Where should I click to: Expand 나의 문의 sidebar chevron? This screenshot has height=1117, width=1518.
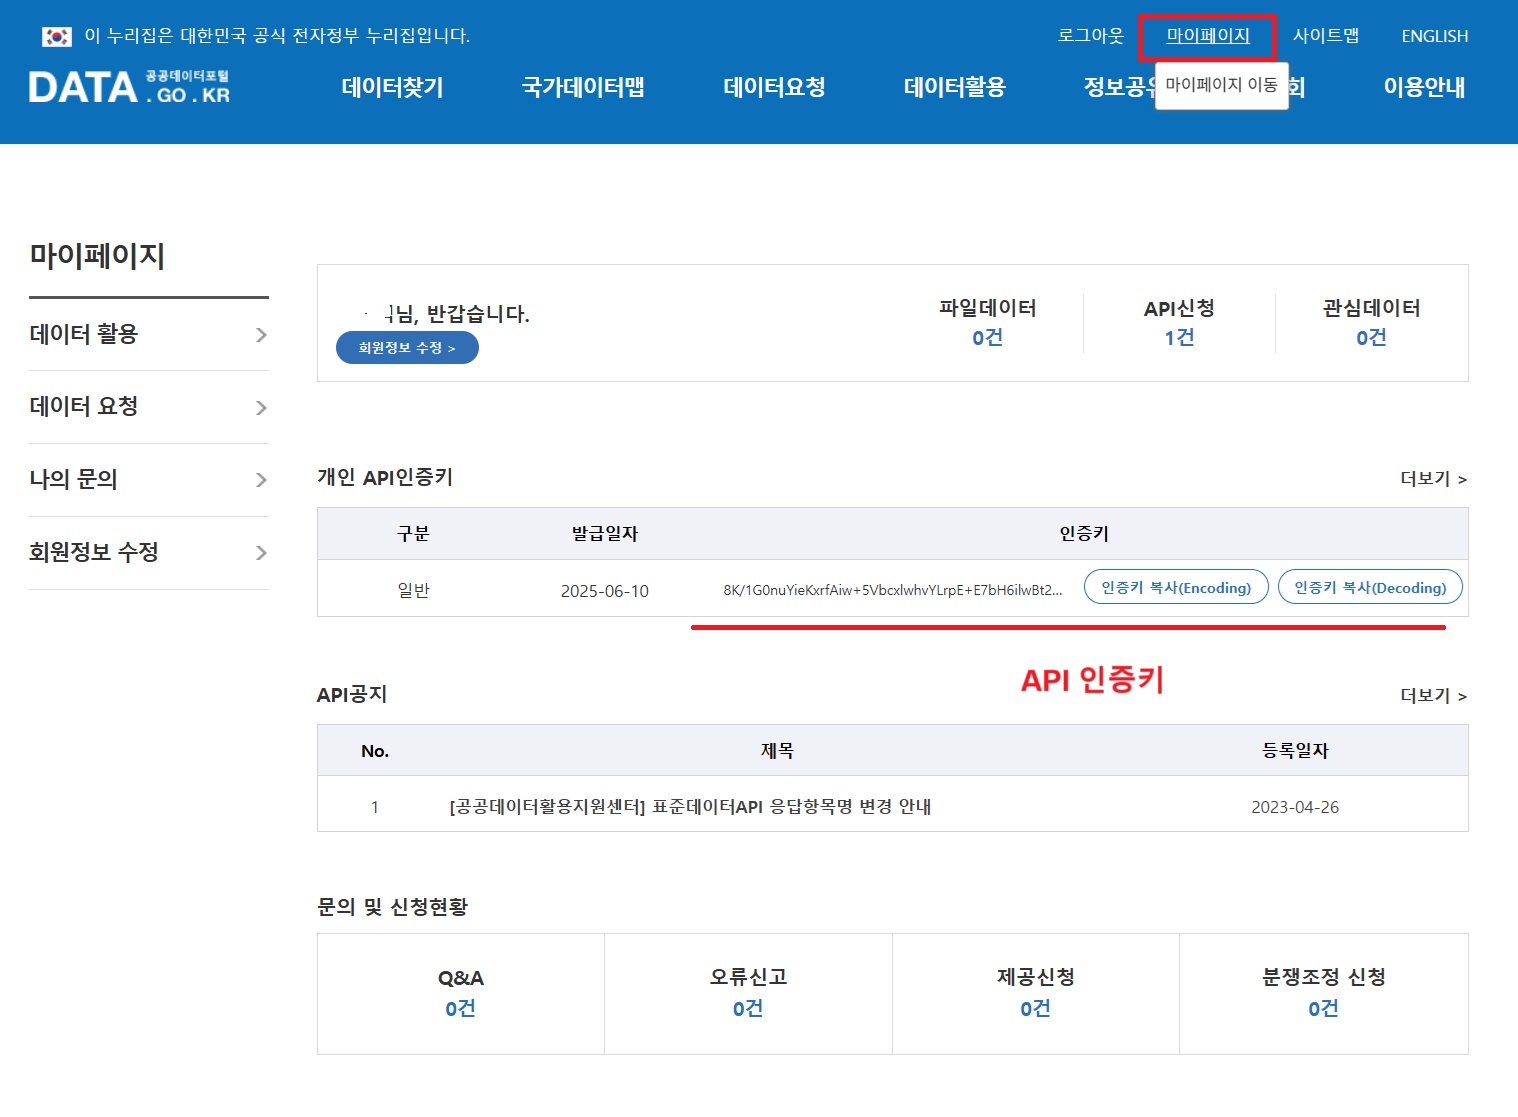coord(261,480)
